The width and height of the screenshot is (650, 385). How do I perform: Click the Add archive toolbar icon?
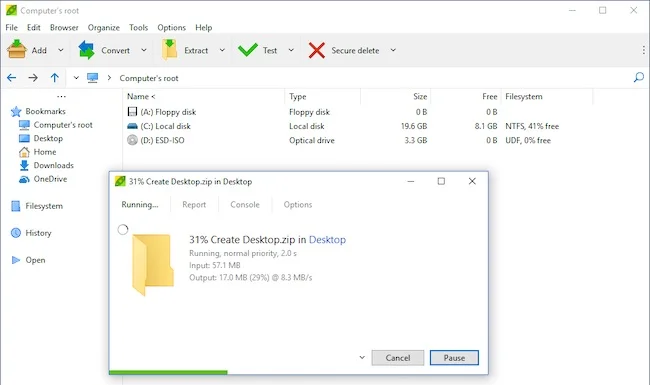(17, 50)
